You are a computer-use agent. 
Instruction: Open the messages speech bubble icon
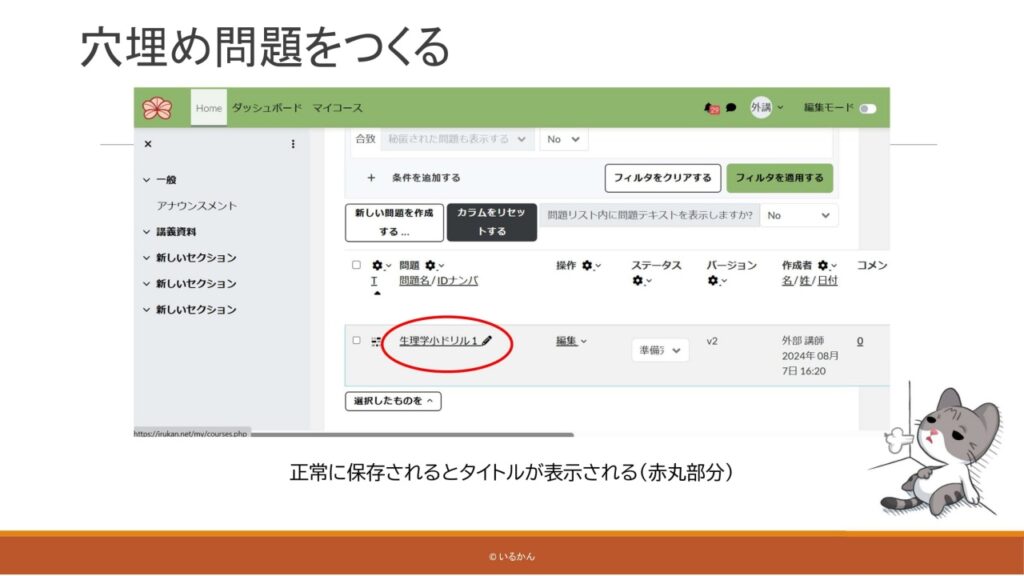731,108
